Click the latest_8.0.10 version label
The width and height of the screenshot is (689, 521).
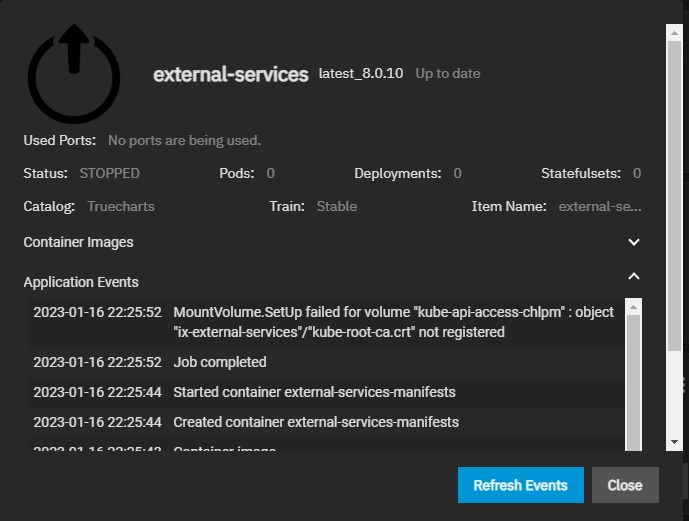coord(361,74)
